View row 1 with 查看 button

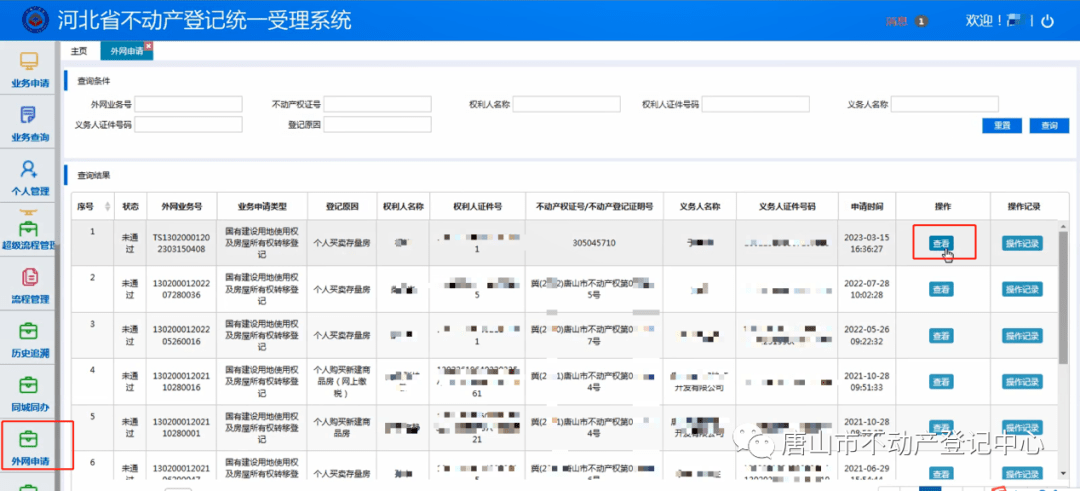click(x=940, y=243)
